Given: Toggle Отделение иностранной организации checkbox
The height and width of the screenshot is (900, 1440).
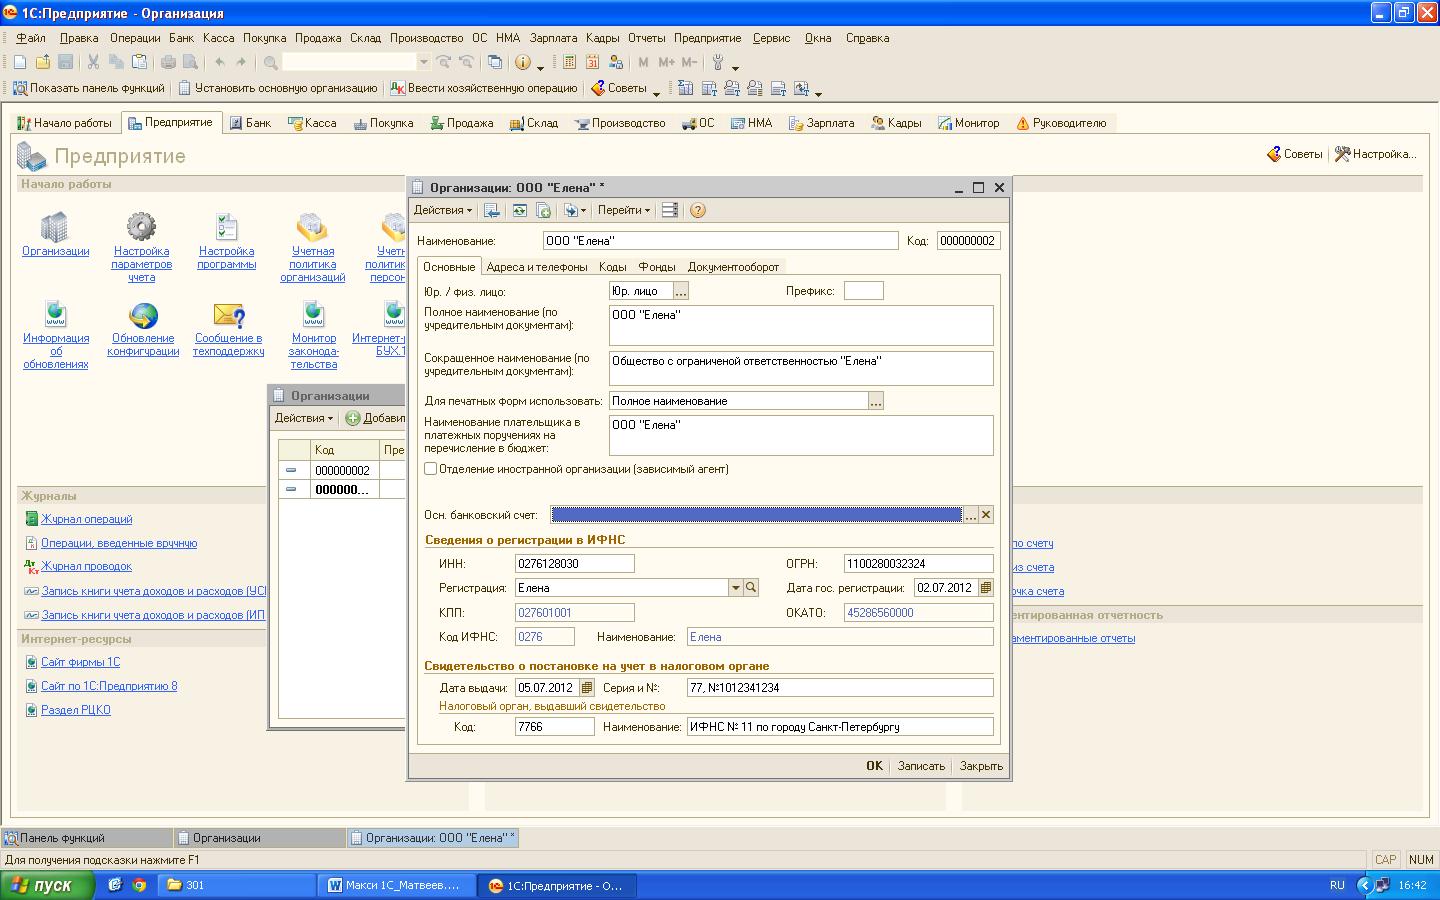Looking at the screenshot, I should pyautogui.click(x=431, y=468).
